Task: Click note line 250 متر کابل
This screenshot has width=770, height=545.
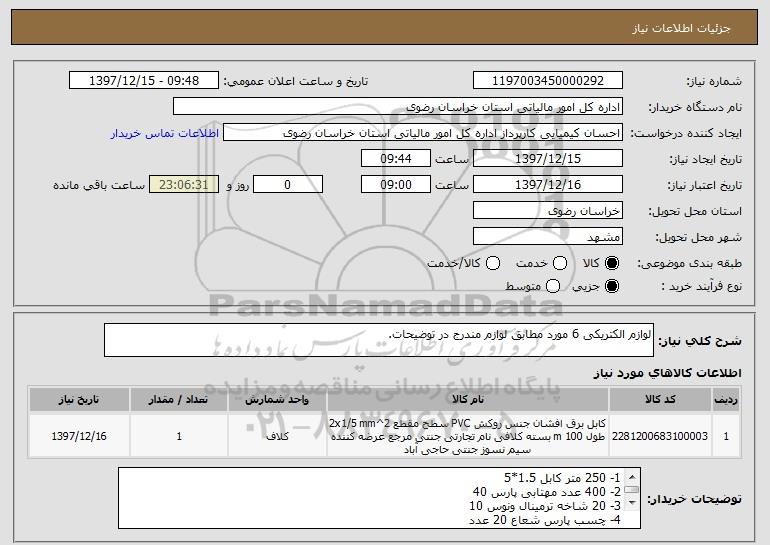Action: (x=562, y=478)
